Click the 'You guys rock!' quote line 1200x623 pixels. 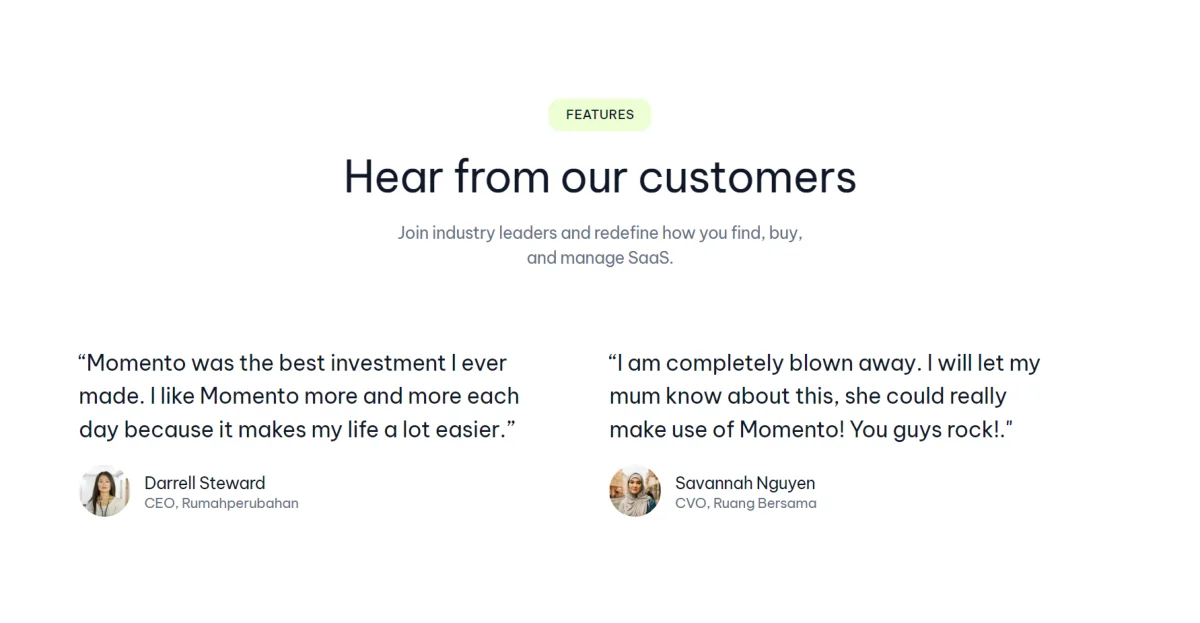tap(811, 430)
